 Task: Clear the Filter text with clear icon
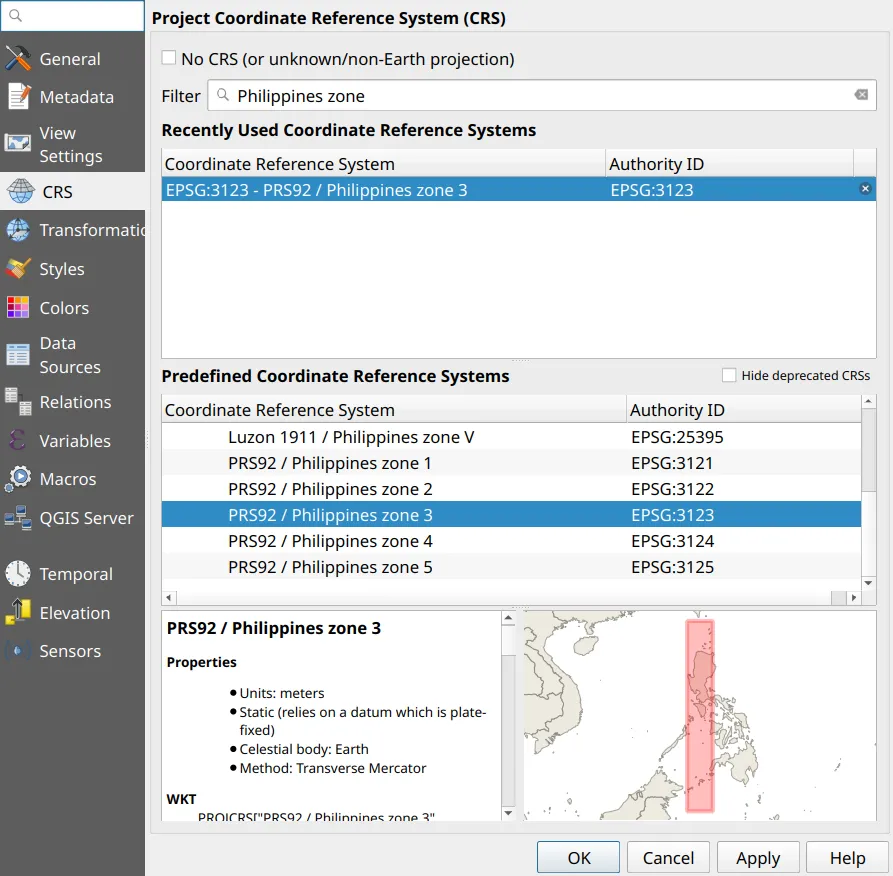[x=861, y=95]
